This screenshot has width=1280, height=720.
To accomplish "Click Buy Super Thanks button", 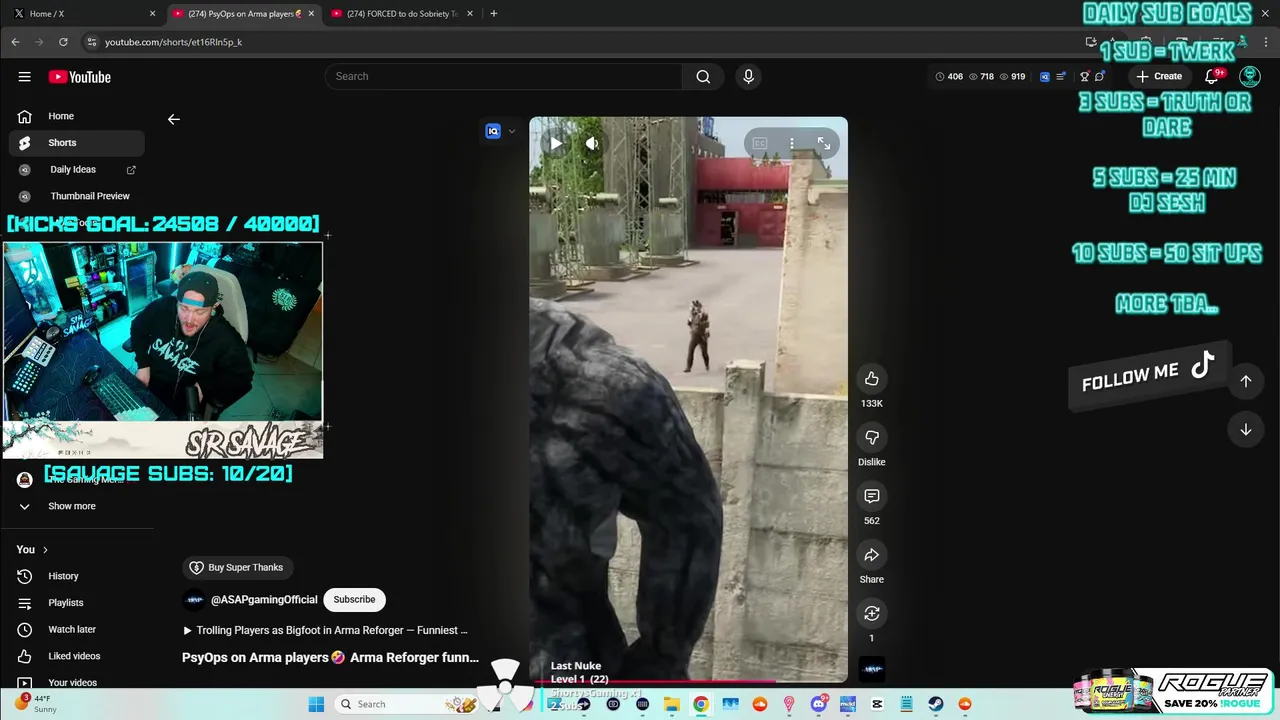I will [x=237, y=567].
